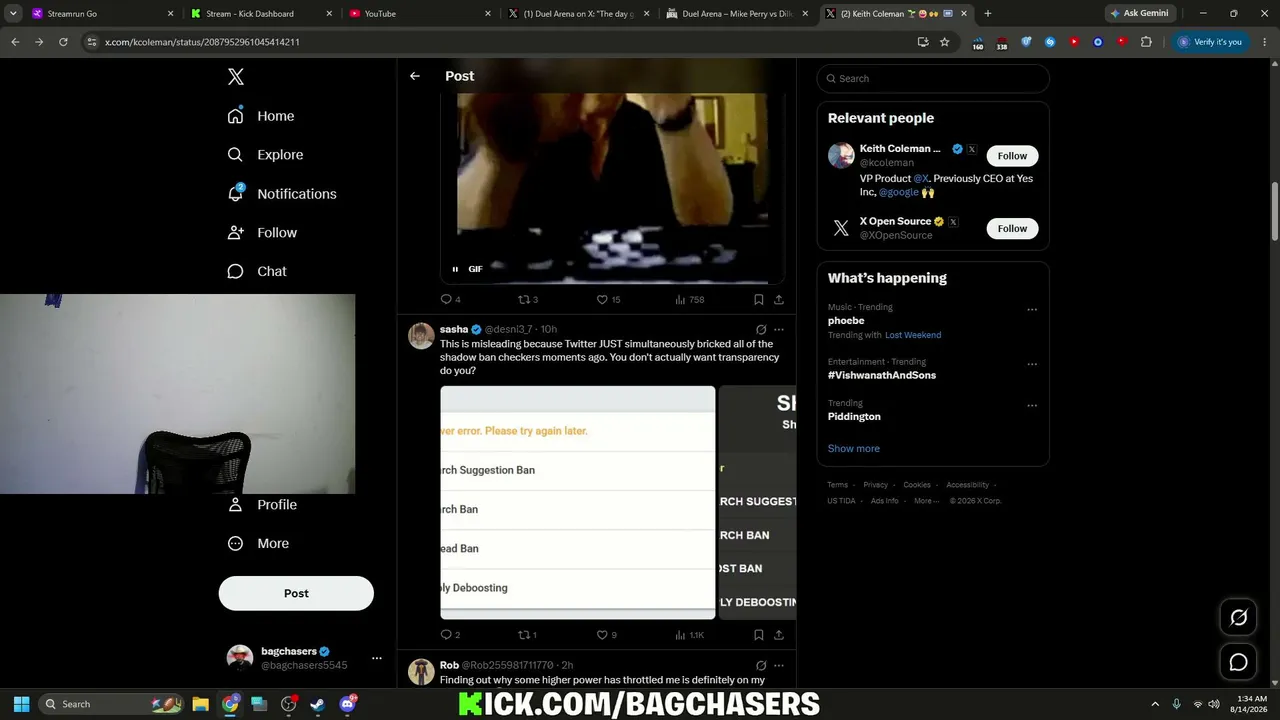The height and width of the screenshot is (720, 1280).
Task: Click the X logo in the sidebar
Action: point(235,77)
